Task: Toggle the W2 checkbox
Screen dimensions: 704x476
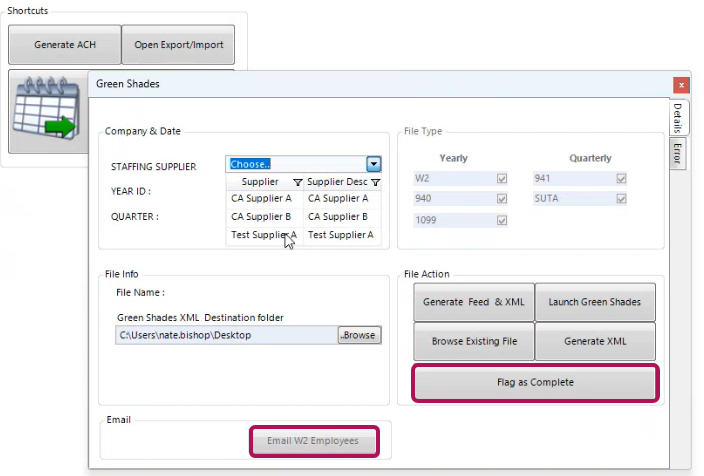Action: [502, 179]
